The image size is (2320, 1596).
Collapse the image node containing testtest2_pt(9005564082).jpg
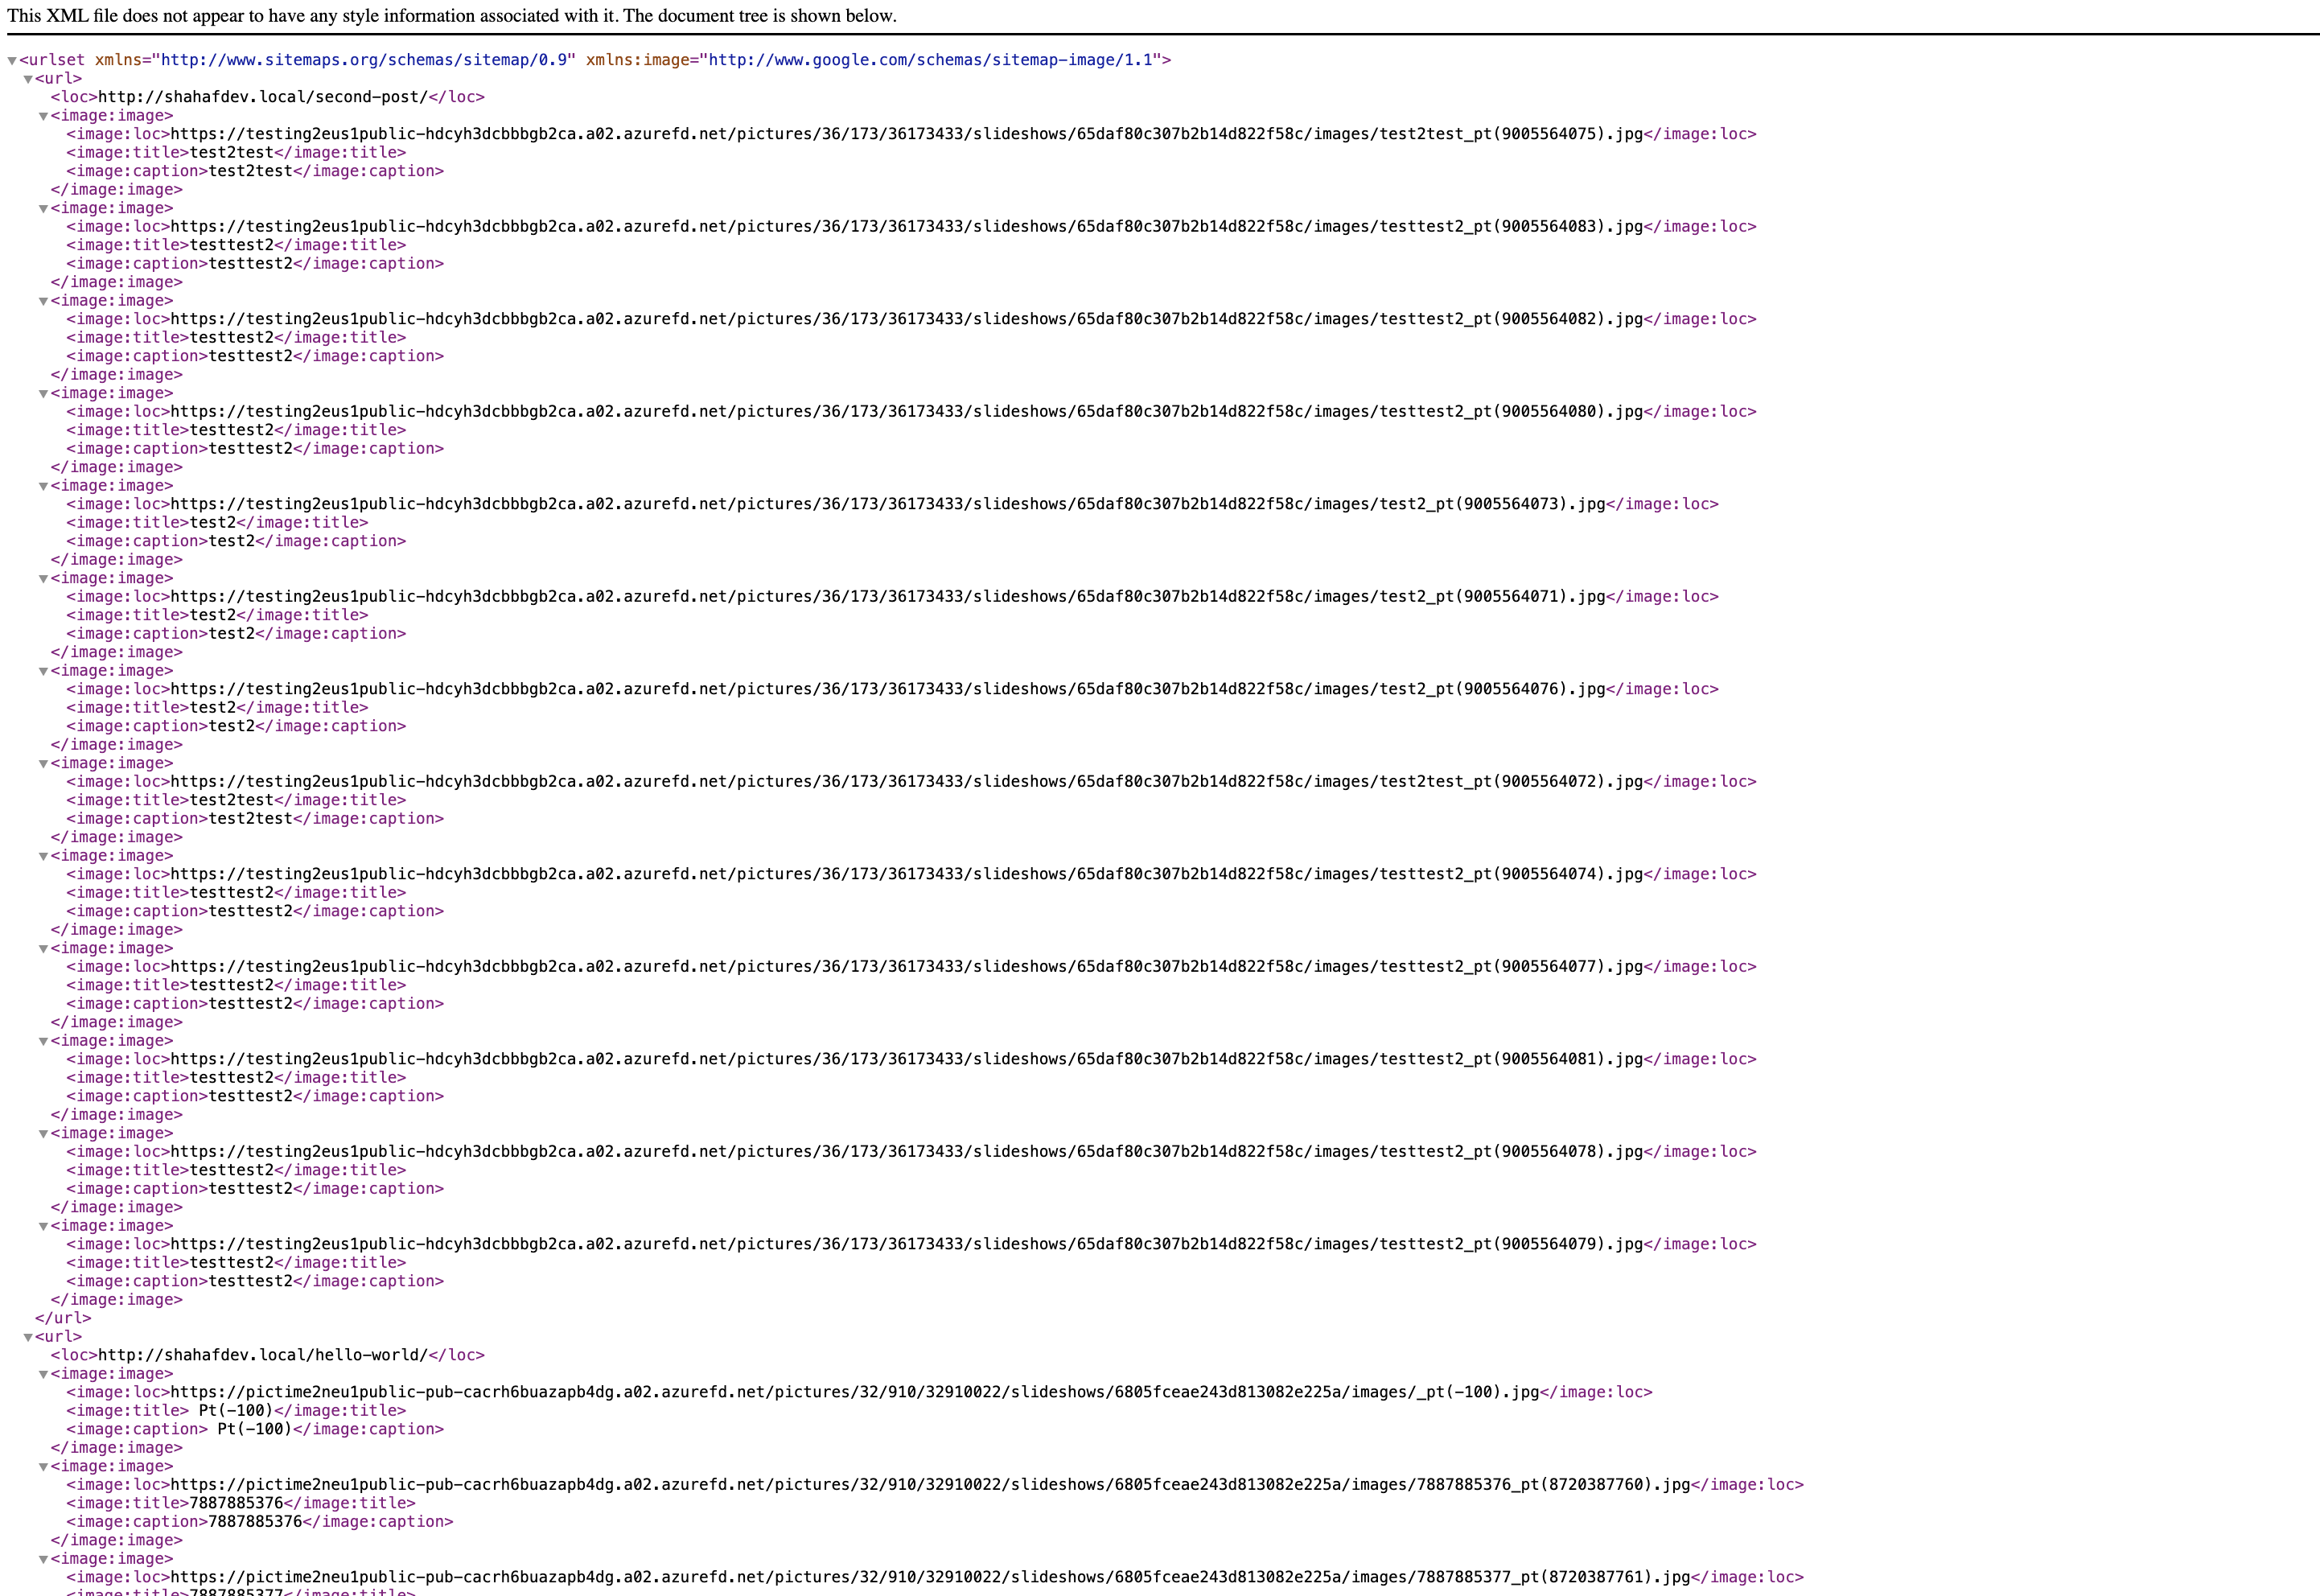43,301
